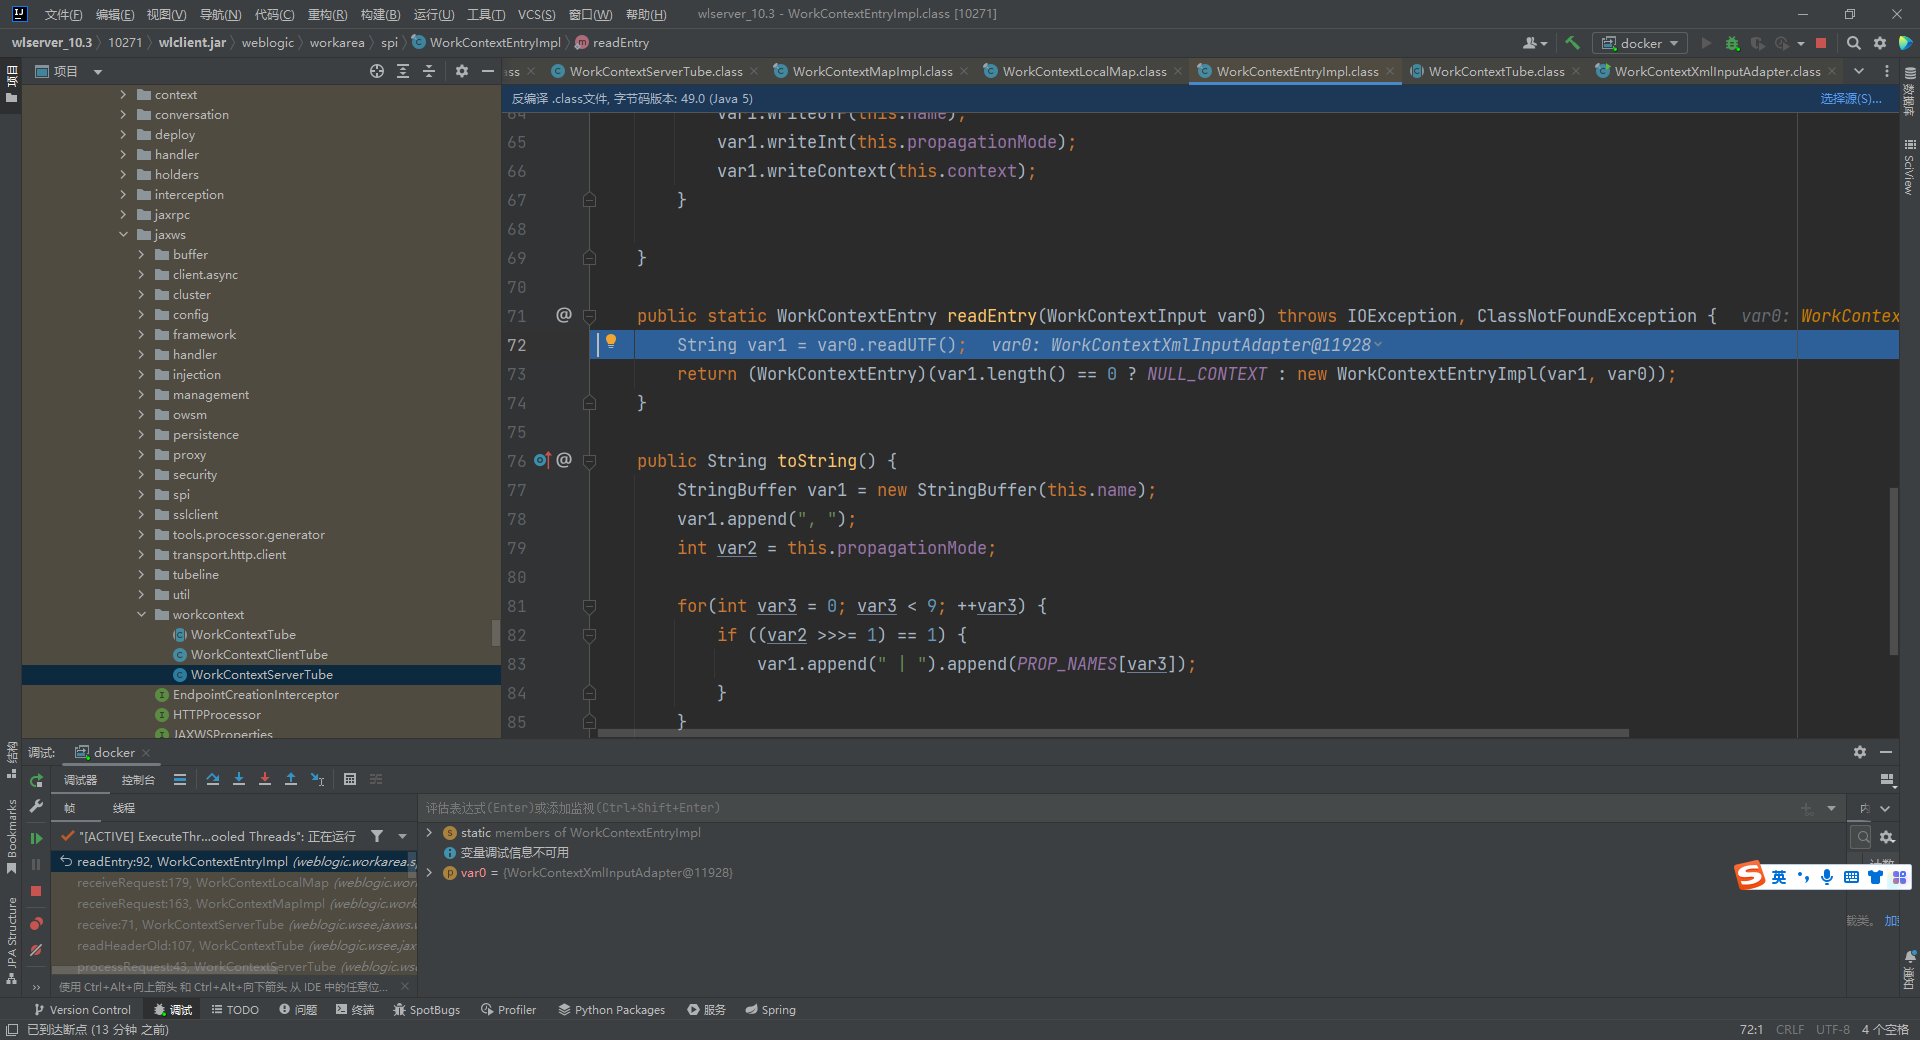Toggle Mute Breakpoints icon
The image size is (1920, 1040).
[36, 950]
